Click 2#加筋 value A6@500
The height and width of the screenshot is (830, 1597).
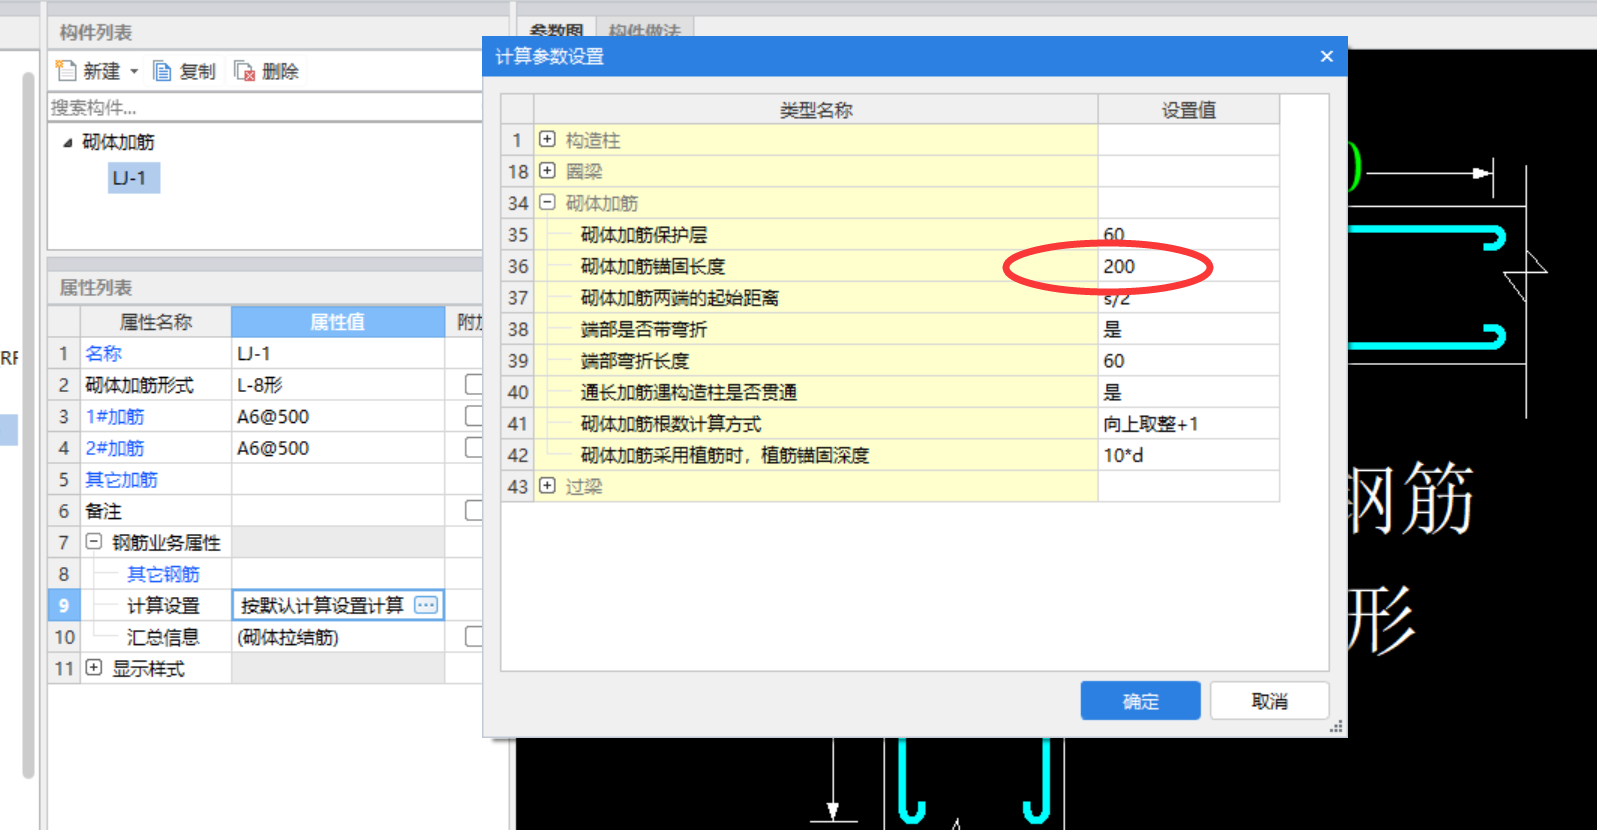coord(338,448)
